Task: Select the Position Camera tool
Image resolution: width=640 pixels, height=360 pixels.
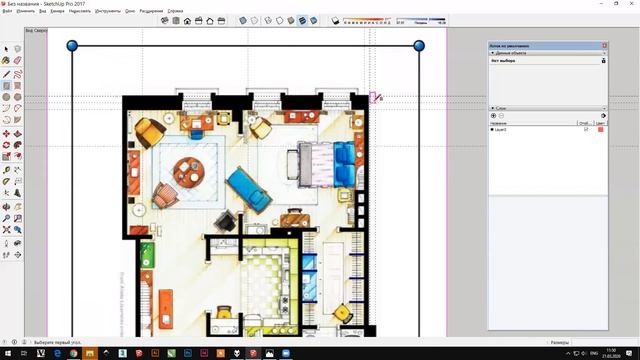Action: tap(6, 244)
